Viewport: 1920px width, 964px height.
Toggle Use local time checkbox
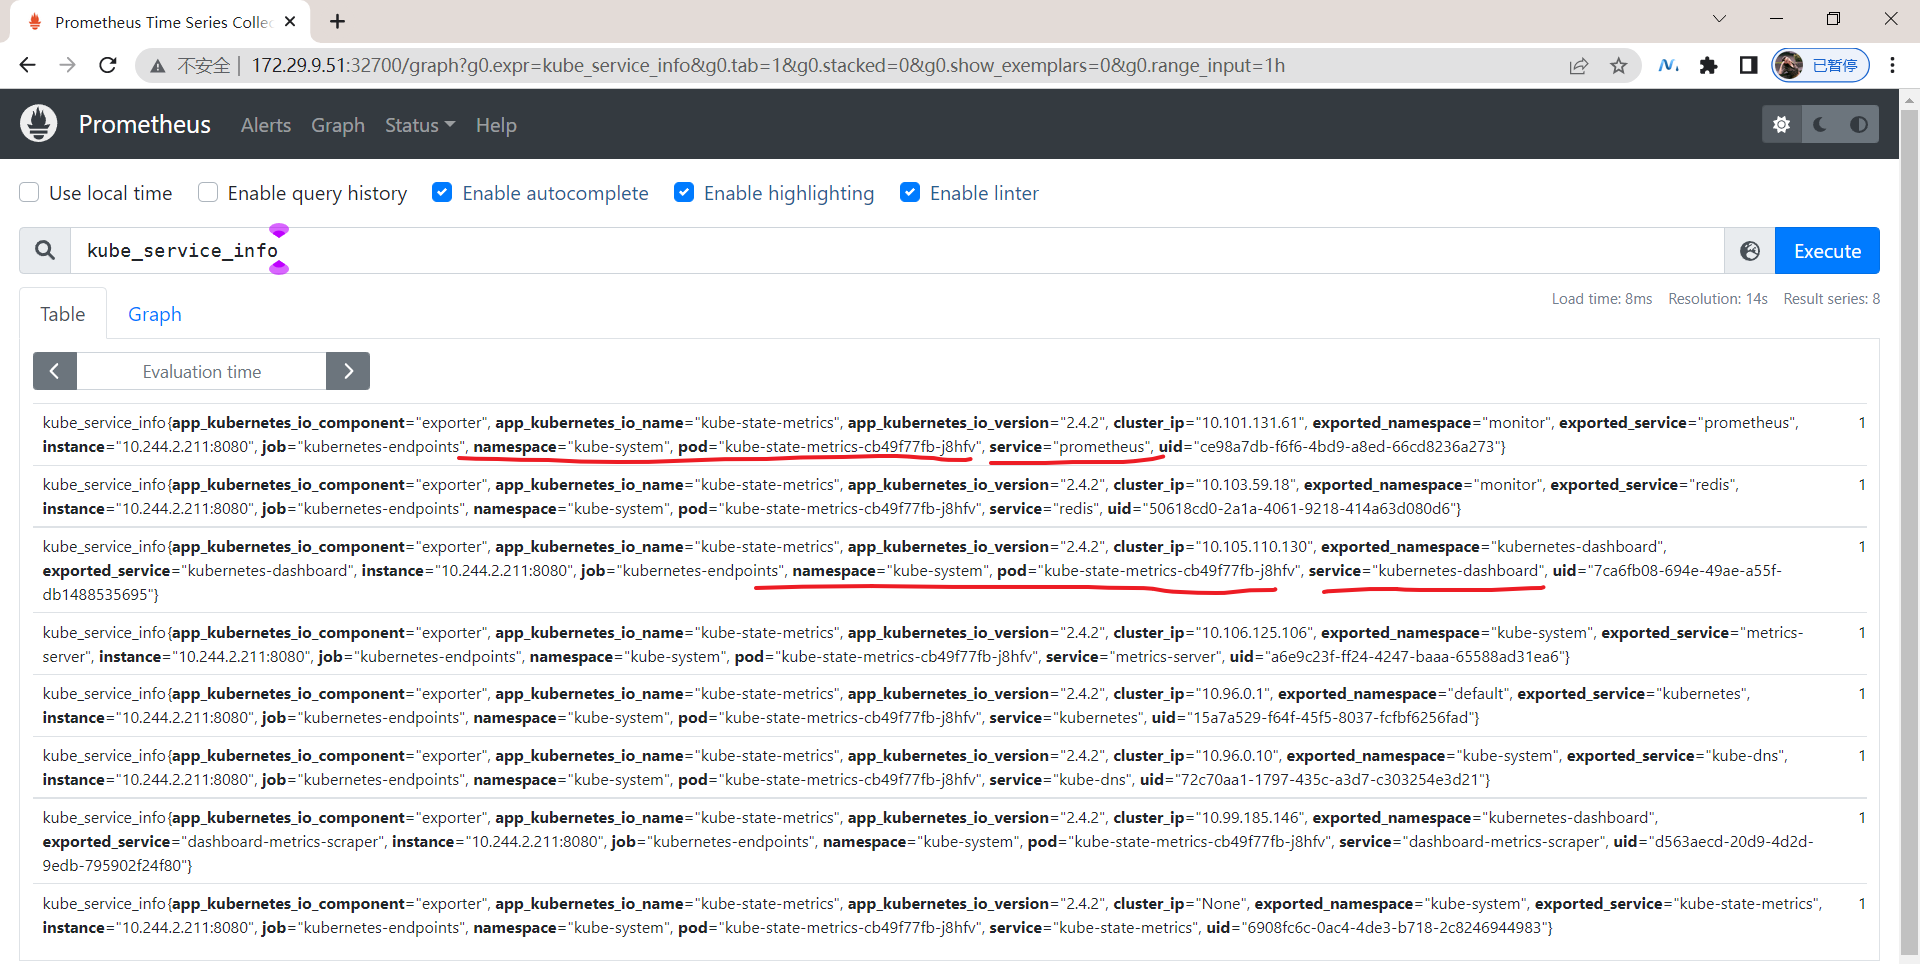(x=30, y=193)
